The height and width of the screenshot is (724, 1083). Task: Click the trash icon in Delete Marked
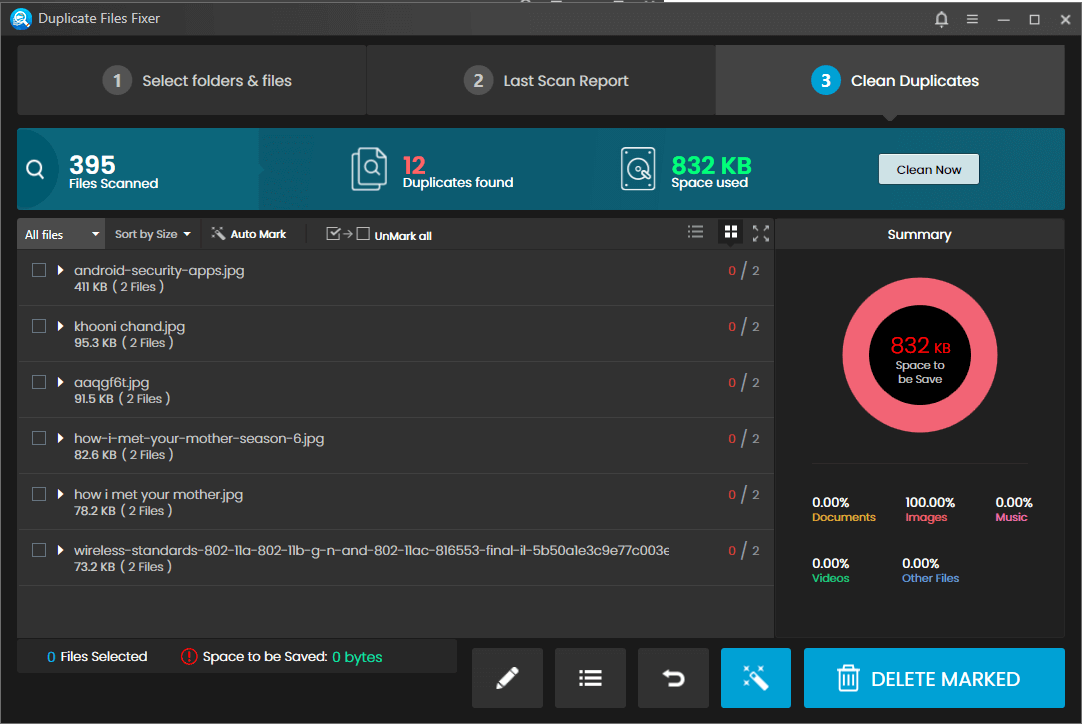pos(848,678)
